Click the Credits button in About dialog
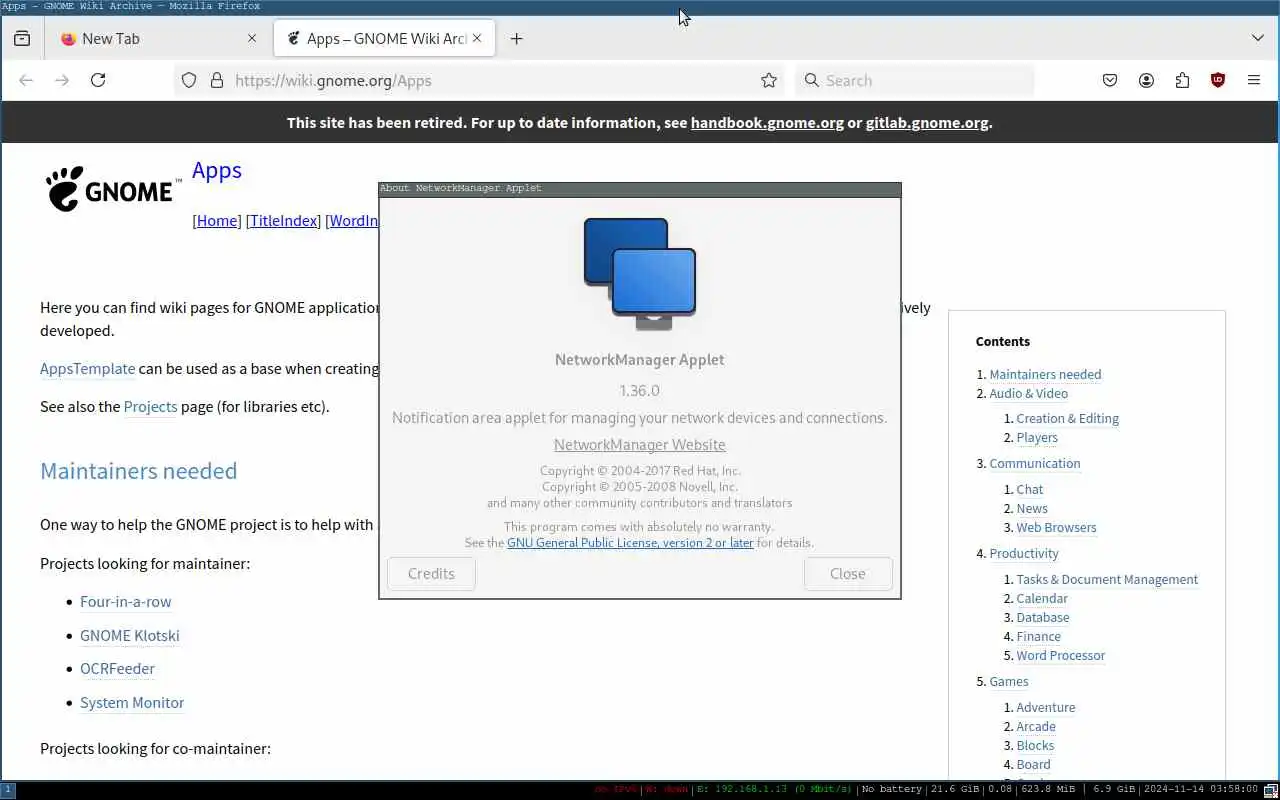The height and width of the screenshot is (800, 1280). click(x=431, y=574)
